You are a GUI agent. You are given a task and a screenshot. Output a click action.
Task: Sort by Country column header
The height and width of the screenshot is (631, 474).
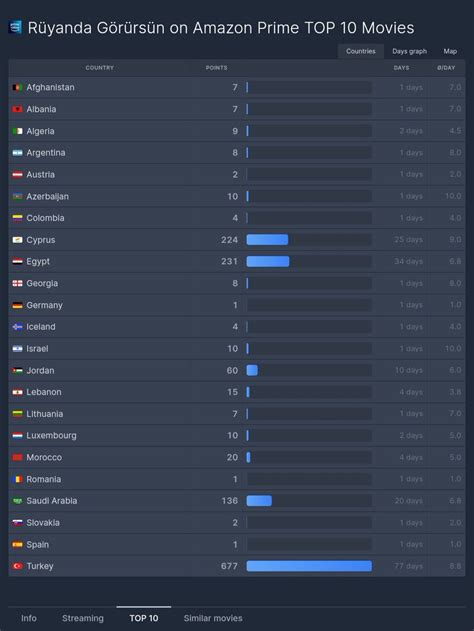99,68
